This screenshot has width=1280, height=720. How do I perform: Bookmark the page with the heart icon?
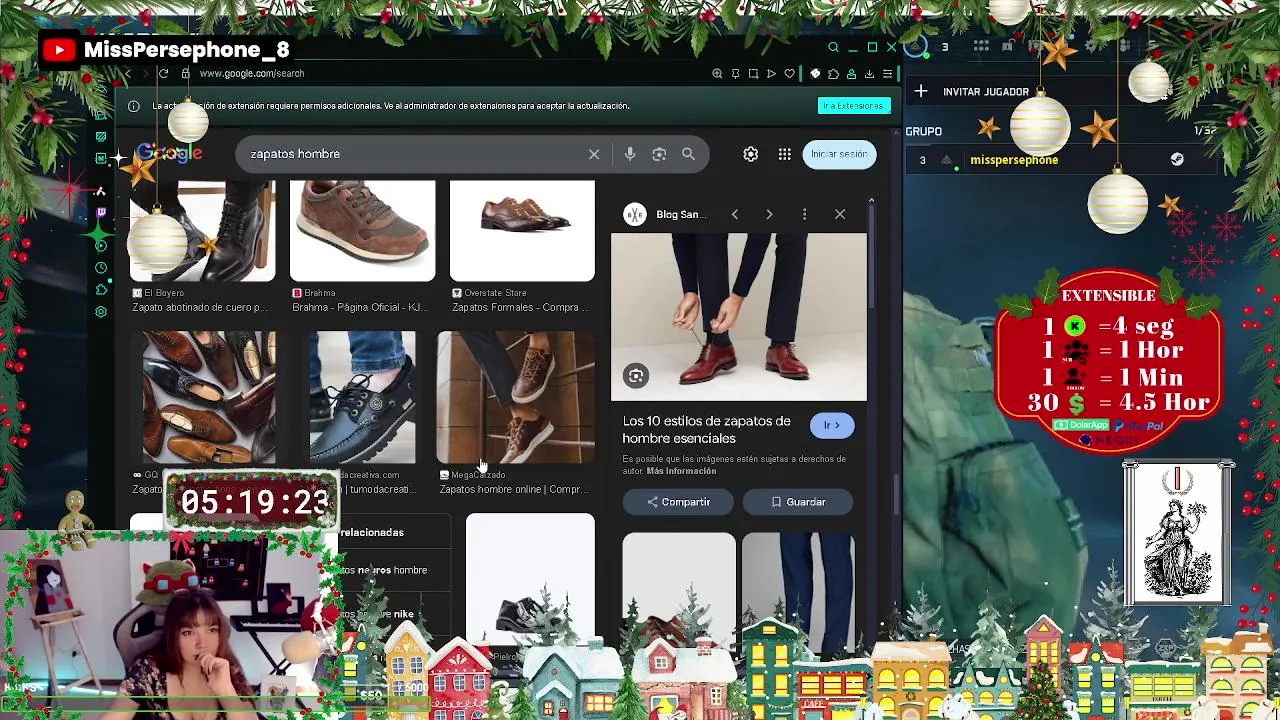click(x=789, y=73)
